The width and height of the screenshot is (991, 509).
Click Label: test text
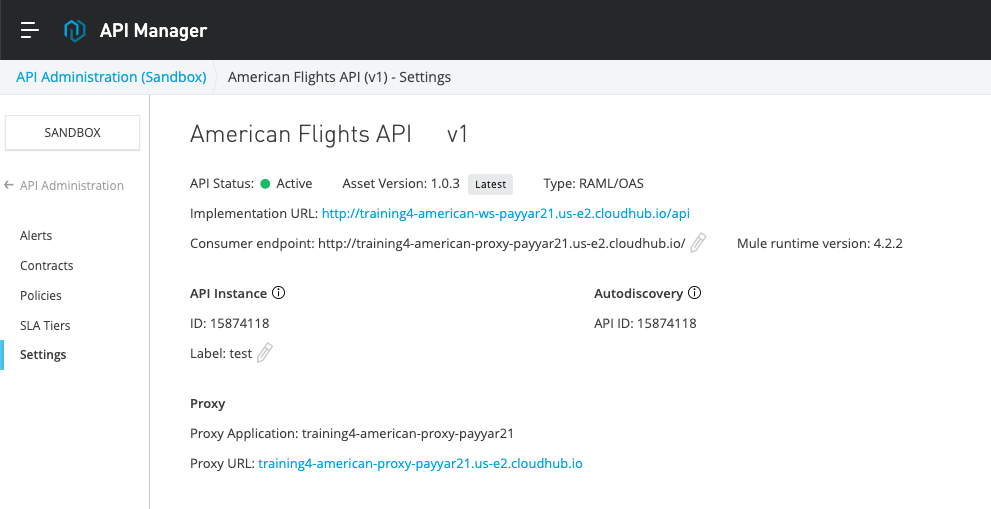[x=221, y=353]
